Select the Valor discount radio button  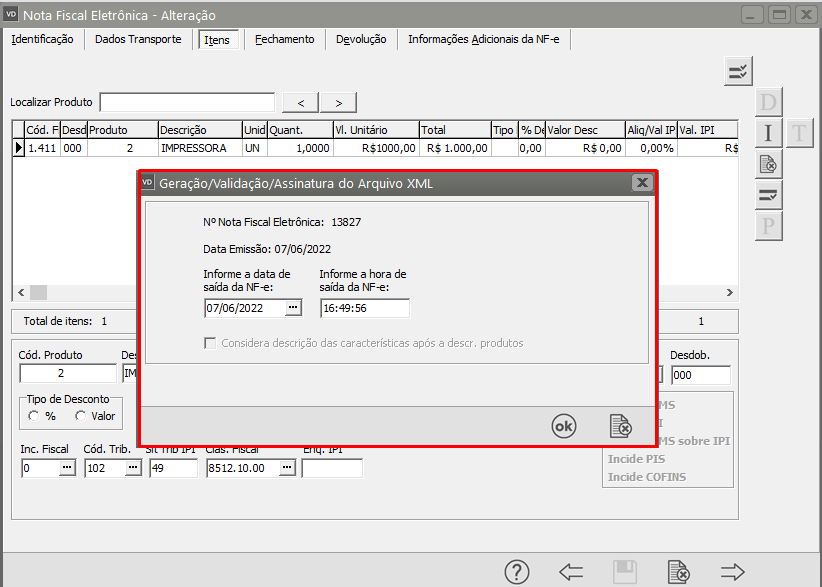point(80,416)
